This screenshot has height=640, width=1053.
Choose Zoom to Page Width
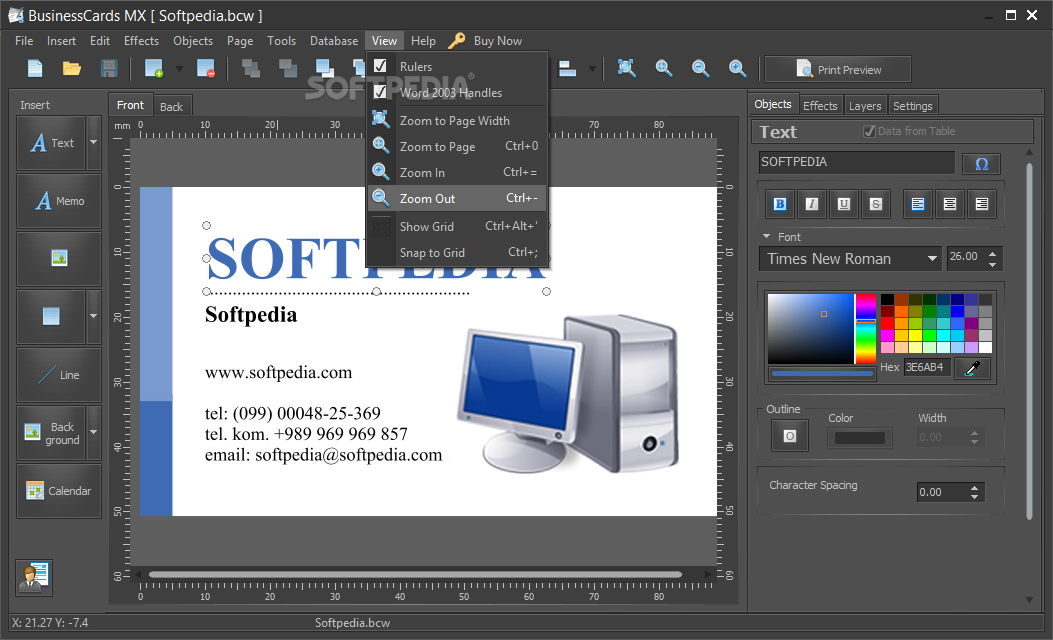coord(457,121)
